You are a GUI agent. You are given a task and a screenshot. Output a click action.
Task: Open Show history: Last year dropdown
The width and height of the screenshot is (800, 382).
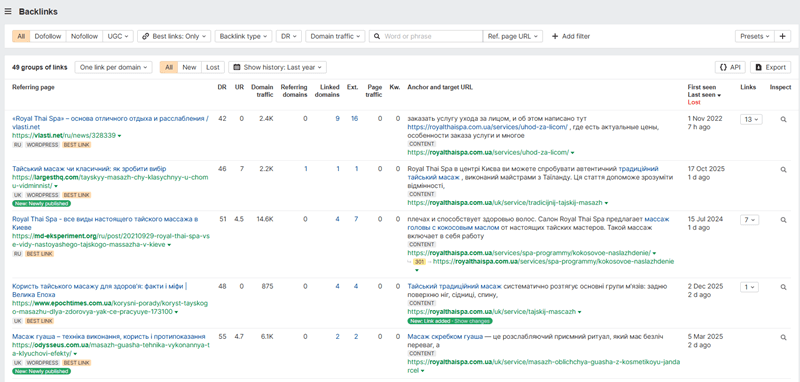[x=278, y=67]
